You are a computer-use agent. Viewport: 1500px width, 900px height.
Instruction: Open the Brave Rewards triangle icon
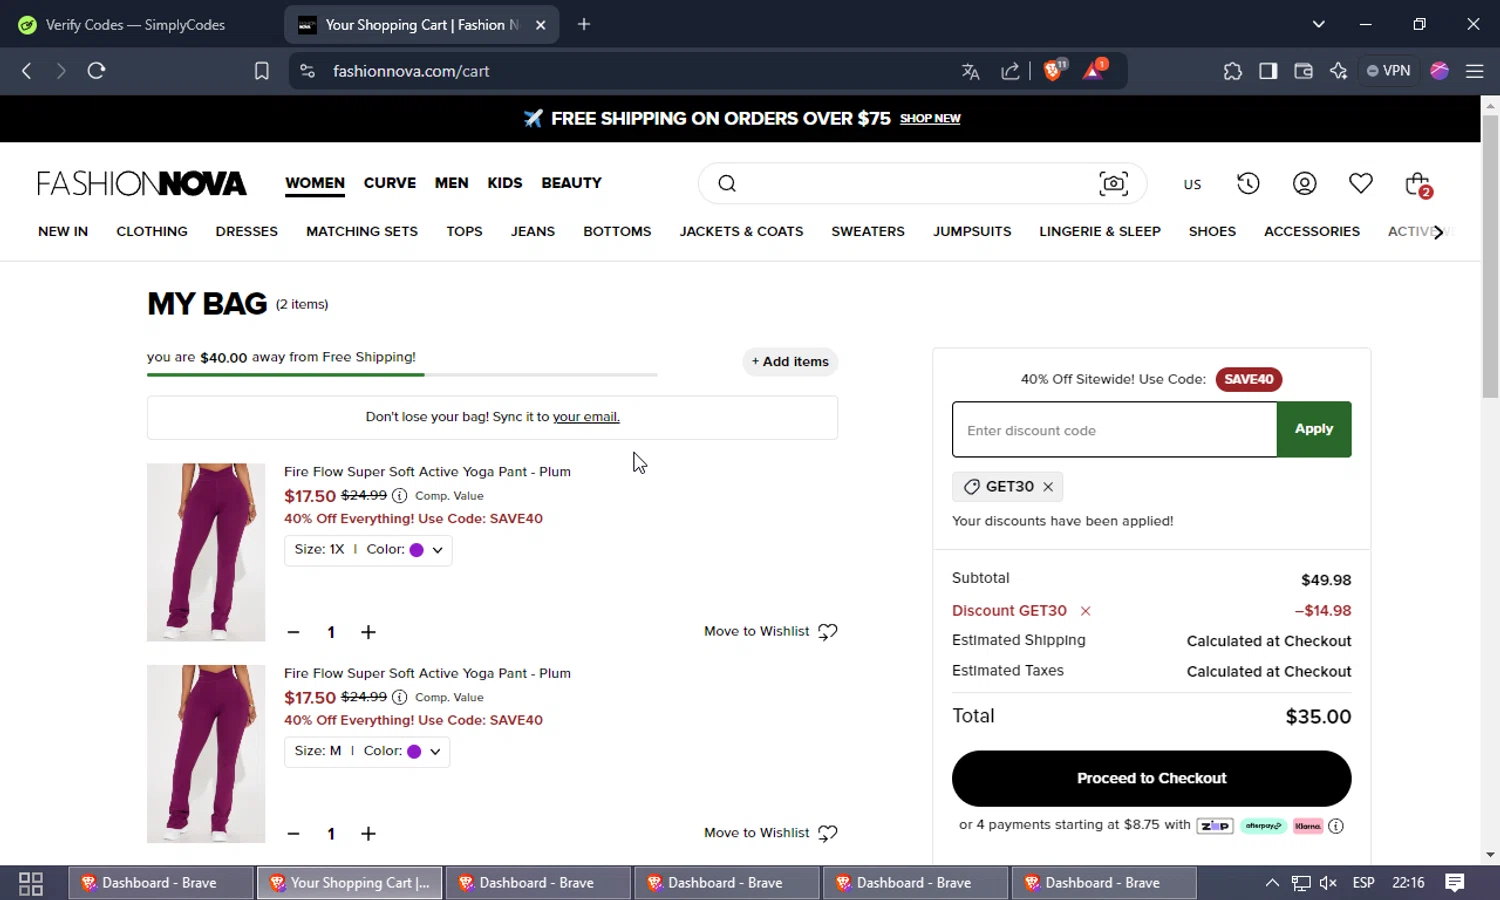click(1094, 70)
